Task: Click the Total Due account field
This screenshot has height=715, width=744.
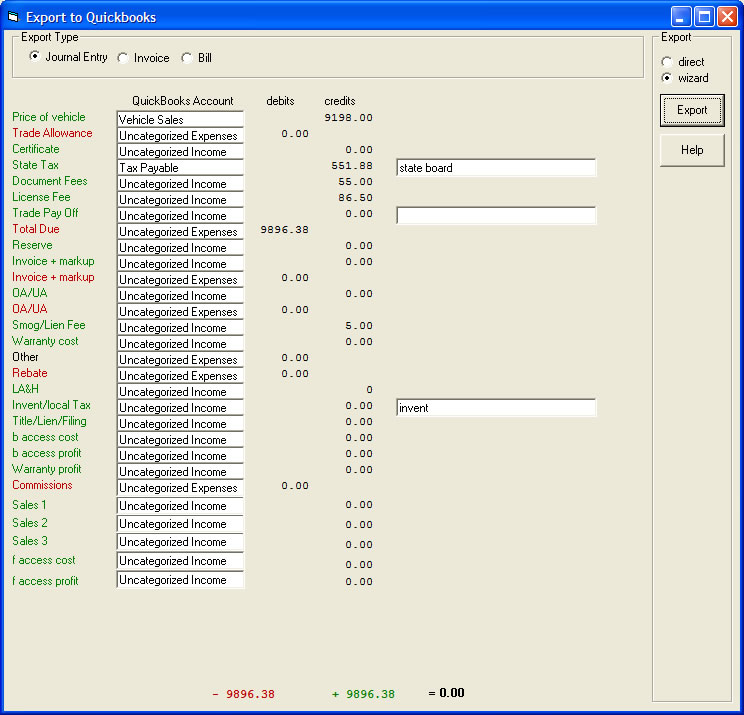Action: pos(180,232)
